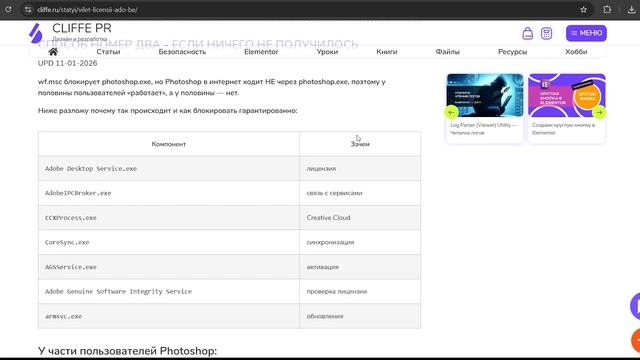Open Создаем круглую кнопку в Elementor link

pyautogui.click(x=563, y=129)
